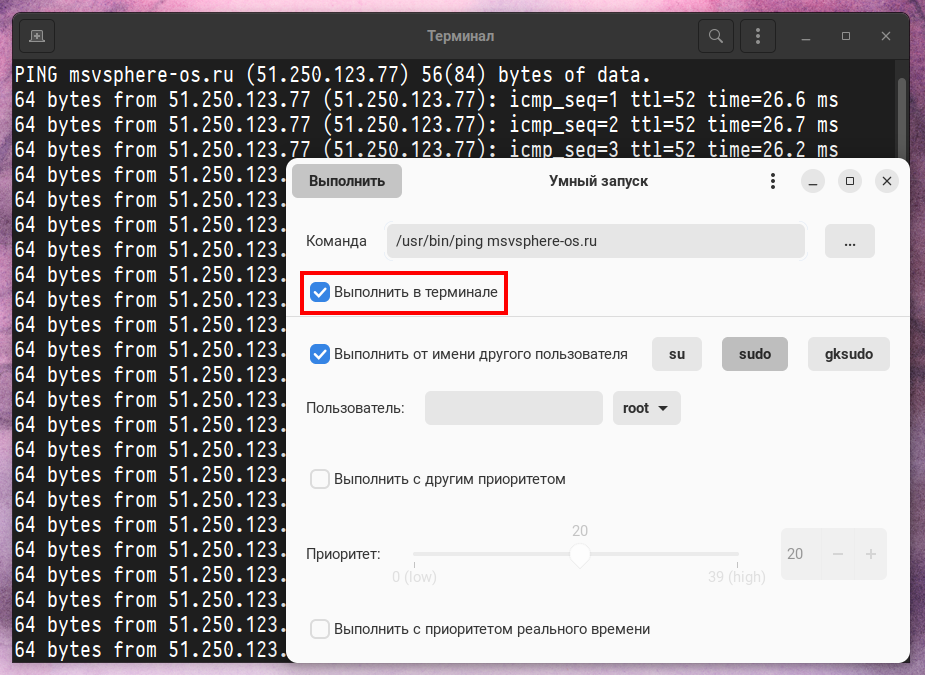Select the su option
925x675 pixels.
point(677,354)
